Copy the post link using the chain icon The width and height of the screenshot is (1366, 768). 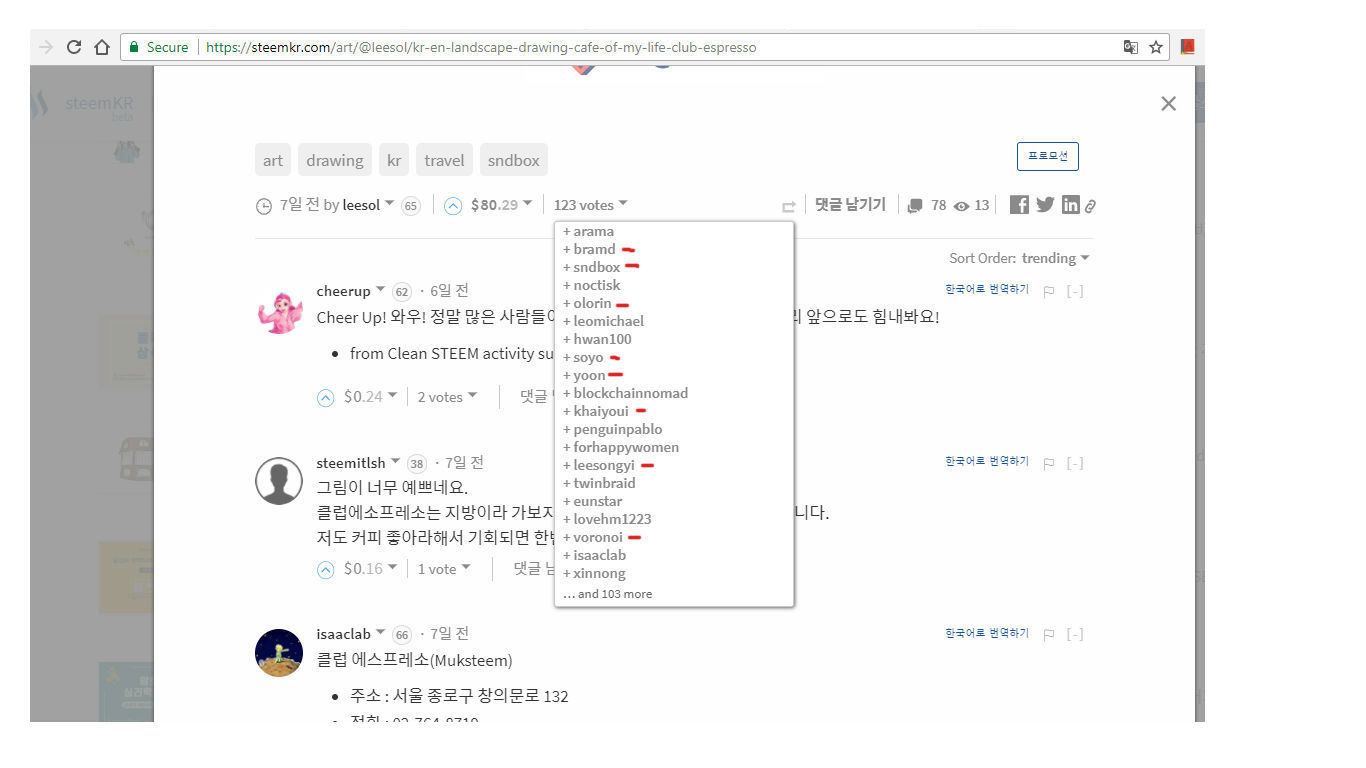1090,205
